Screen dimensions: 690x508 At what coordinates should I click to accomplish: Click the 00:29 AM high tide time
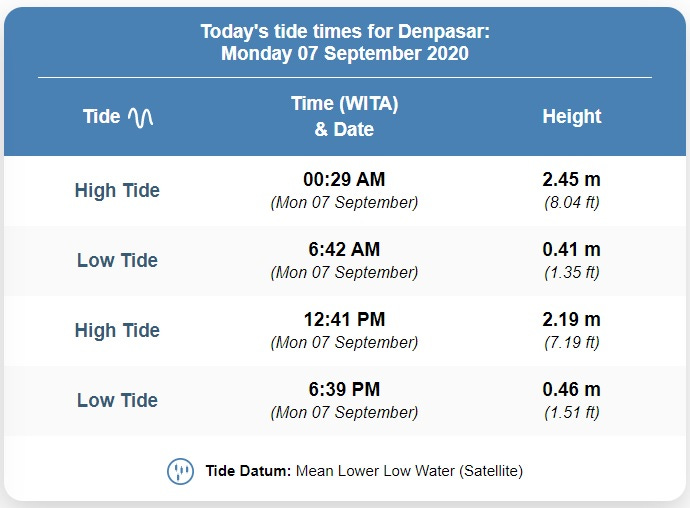click(x=344, y=179)
